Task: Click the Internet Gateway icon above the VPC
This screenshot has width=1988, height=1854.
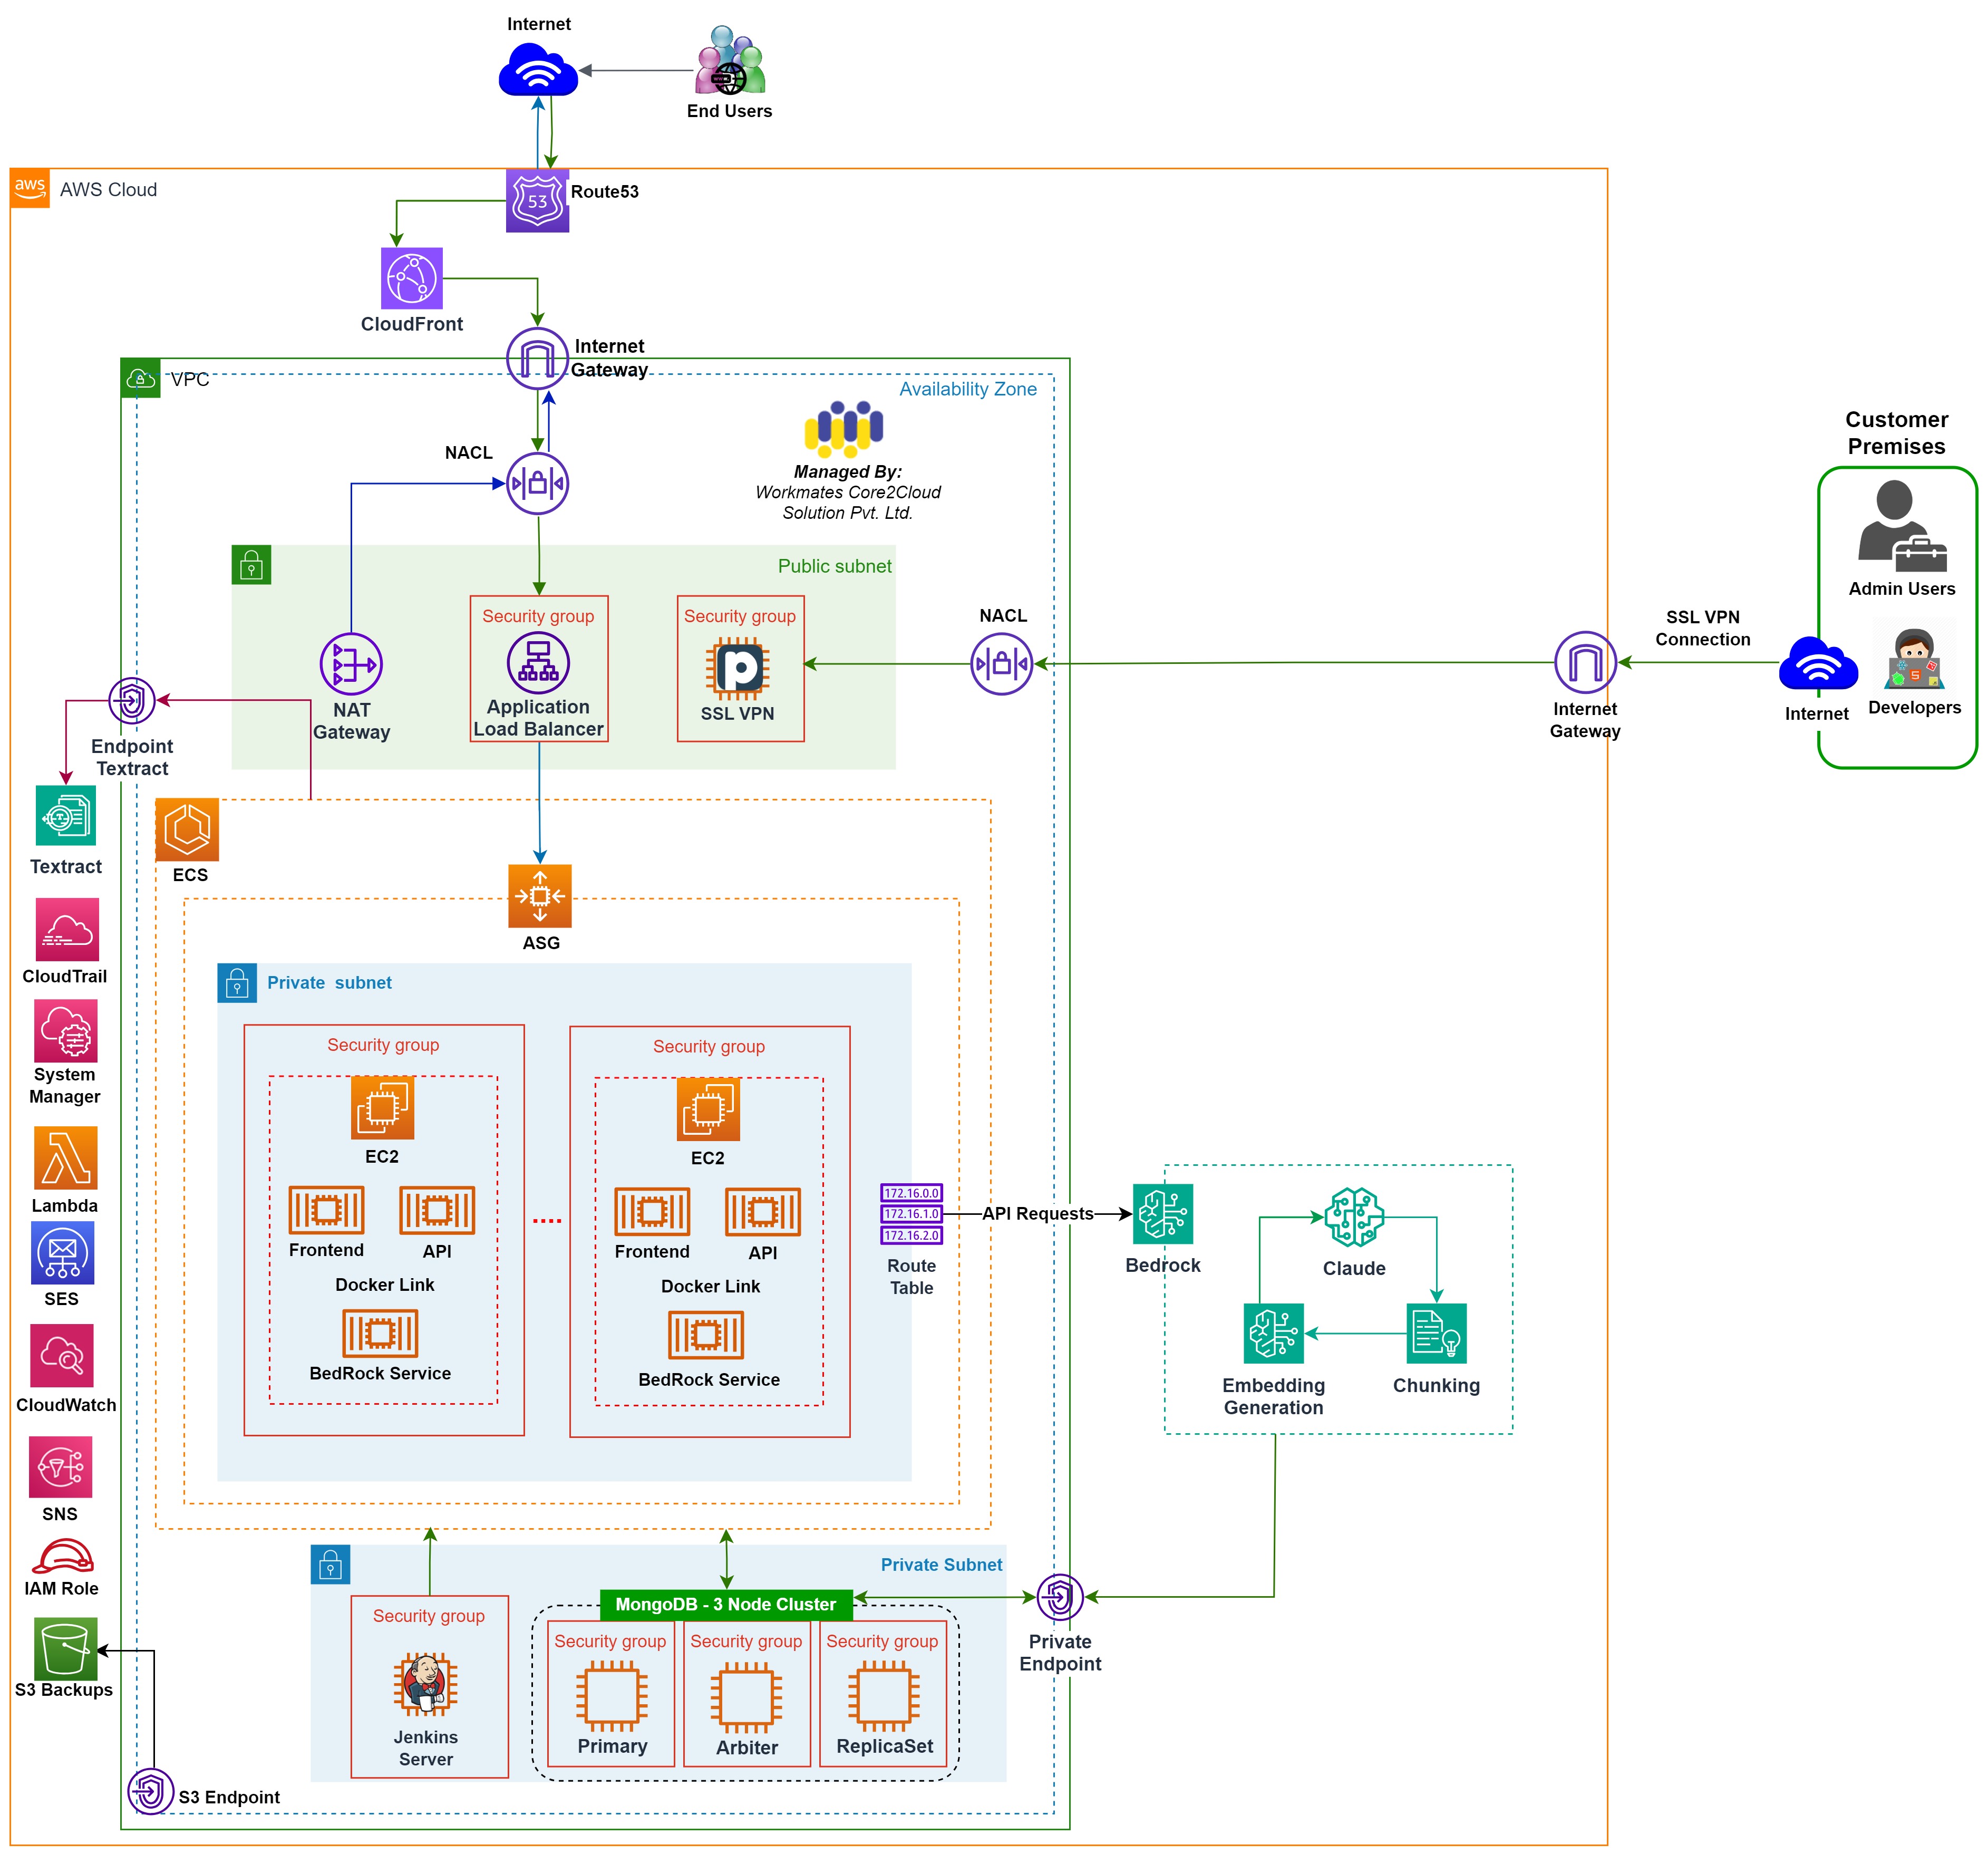Action: click(537, 358)
